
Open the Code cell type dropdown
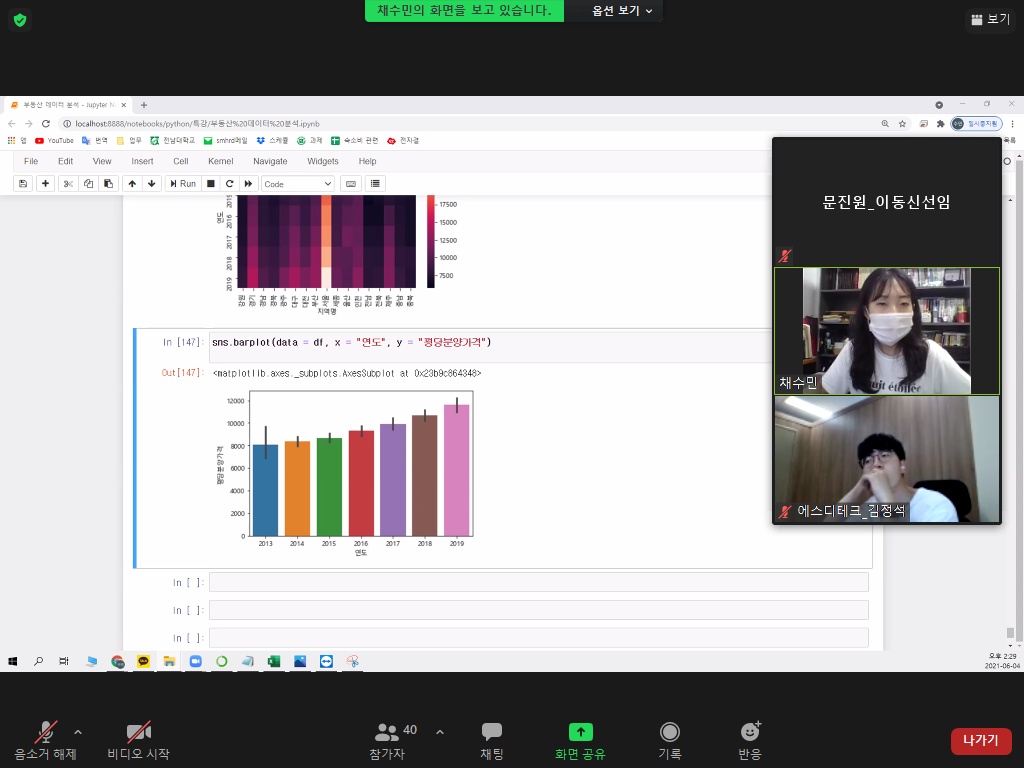pyautogui.click(x=298, y=184)
